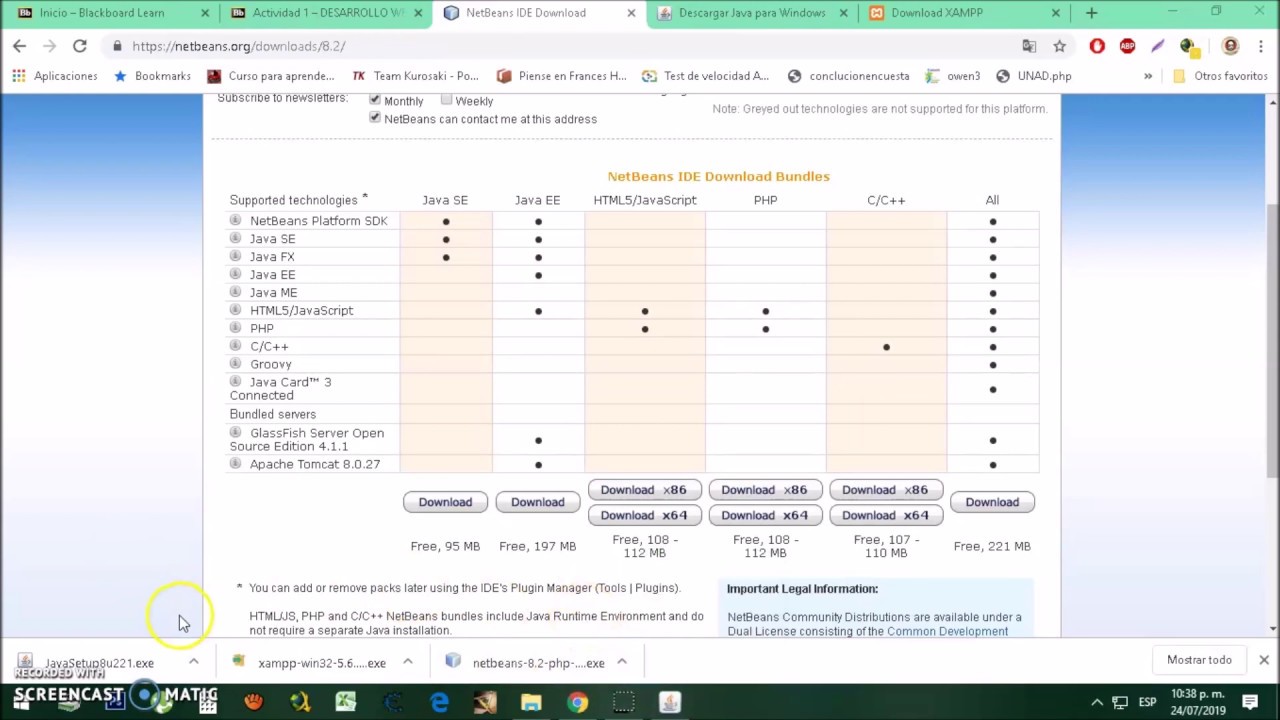
Task: Open Aplicaciones apps grid in bookmarks bar
Action: 55,76
